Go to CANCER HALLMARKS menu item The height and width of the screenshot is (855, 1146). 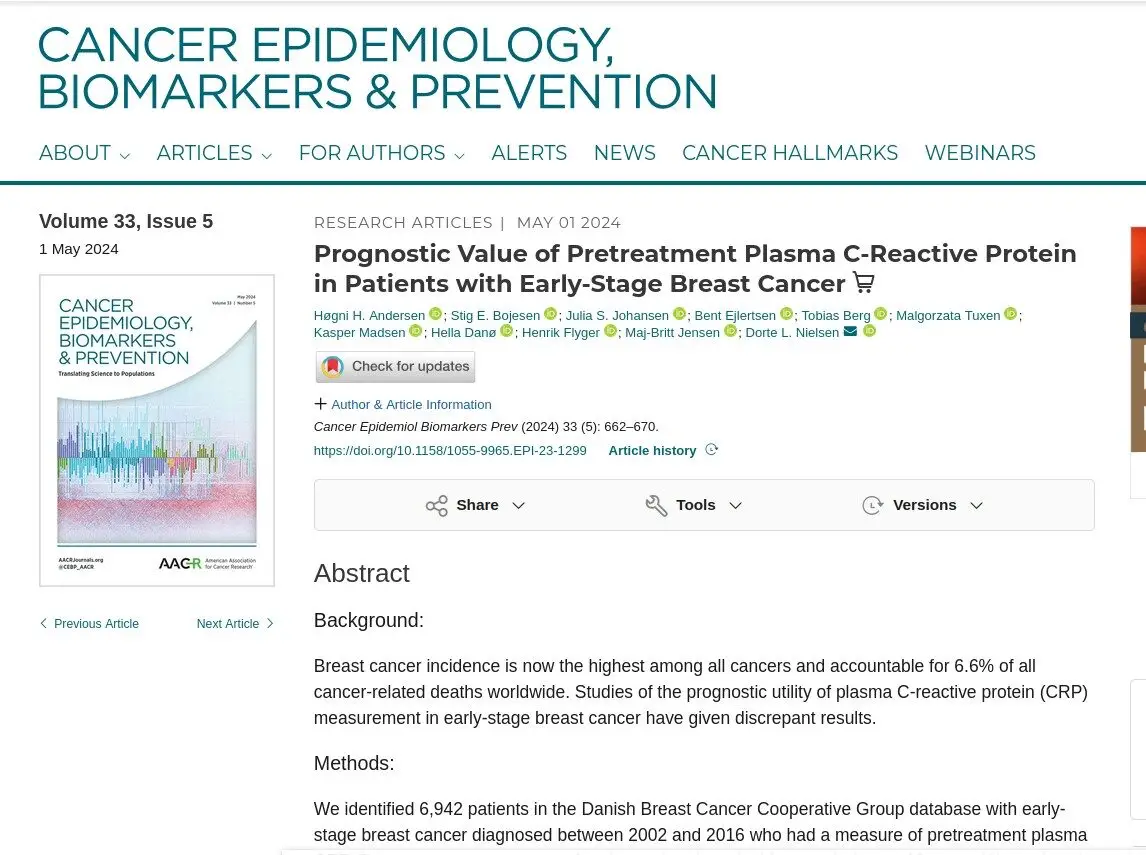coord(789,153)
